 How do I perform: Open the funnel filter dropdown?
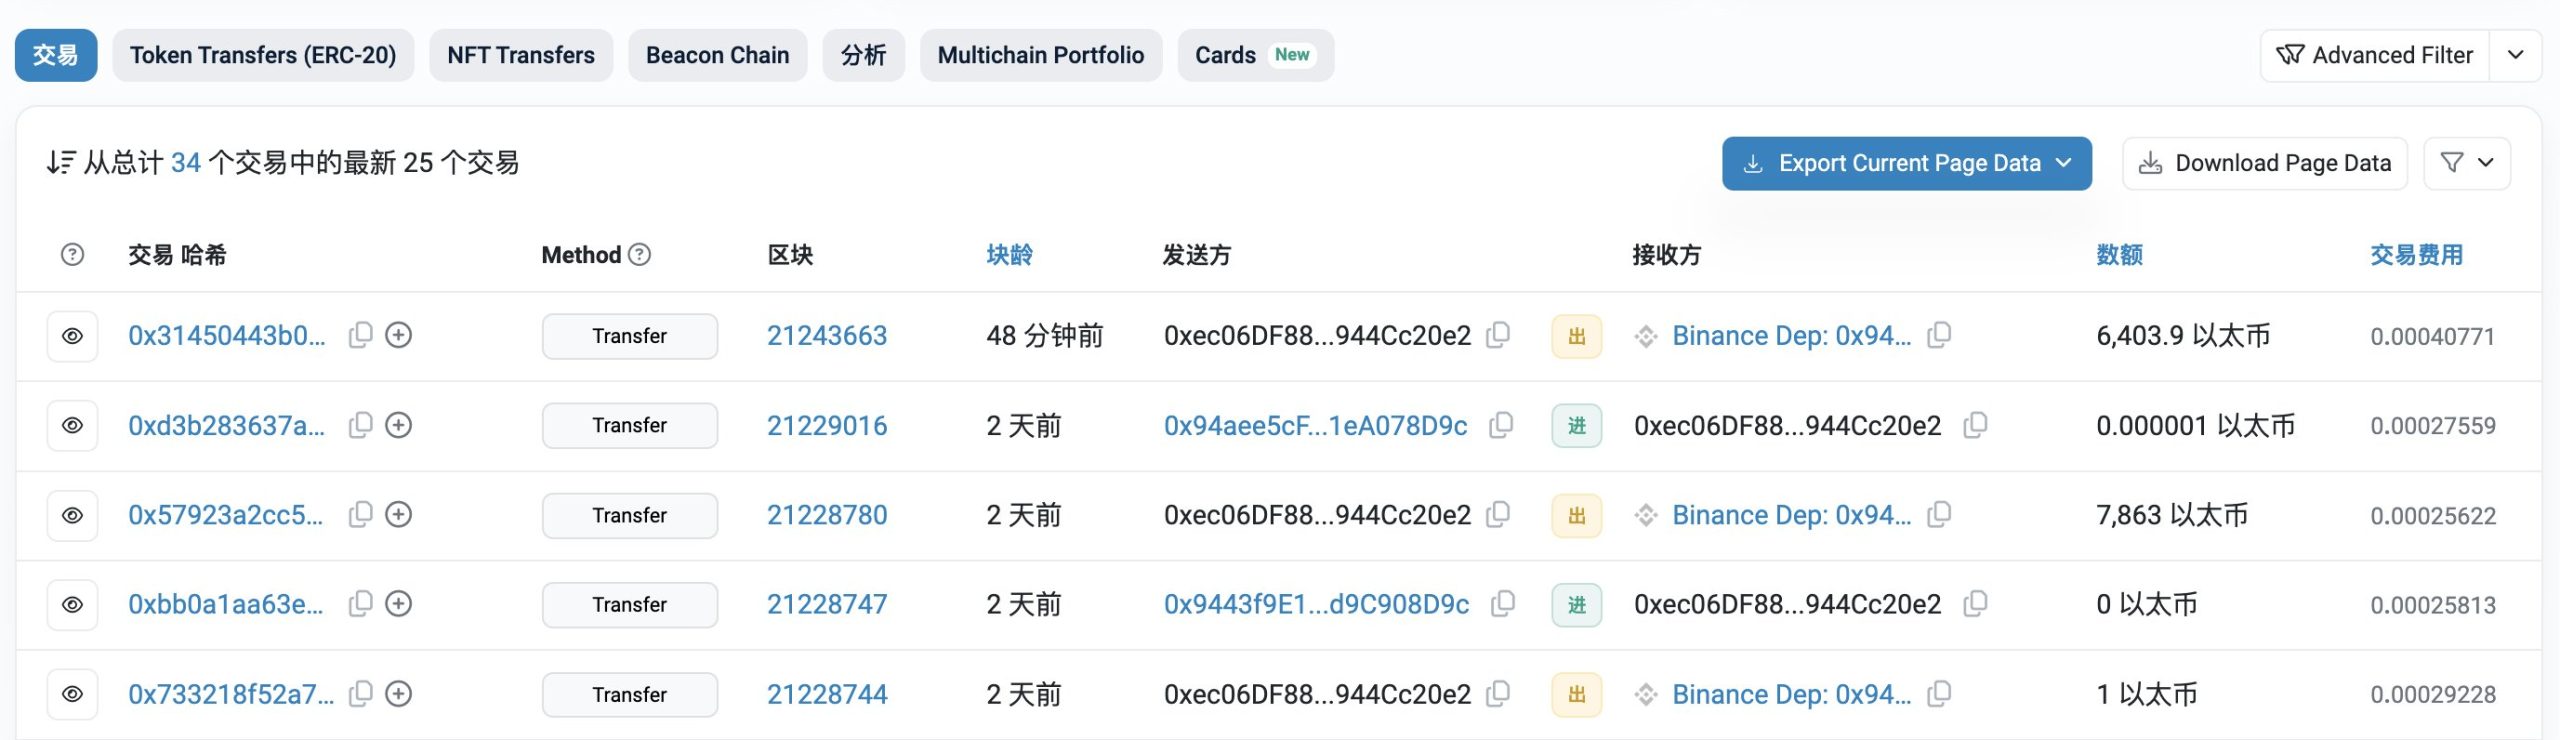[x=2466, y=163]
